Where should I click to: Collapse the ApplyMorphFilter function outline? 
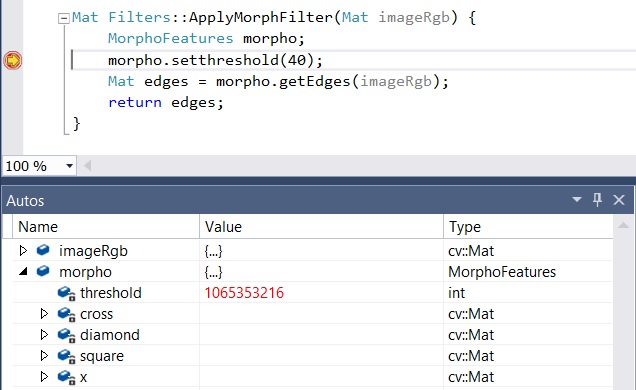[x=64, y=18]
